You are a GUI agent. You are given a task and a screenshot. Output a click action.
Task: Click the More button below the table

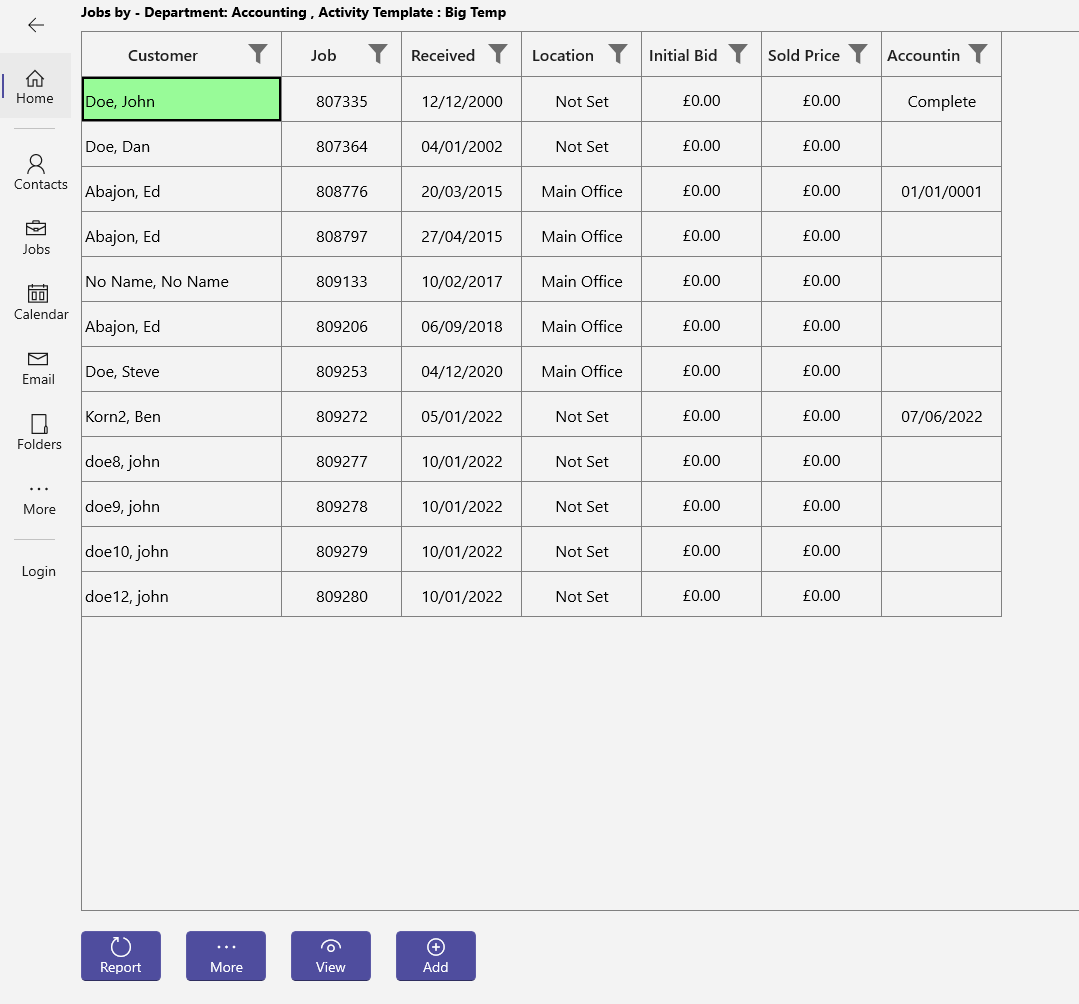[226, 956]
